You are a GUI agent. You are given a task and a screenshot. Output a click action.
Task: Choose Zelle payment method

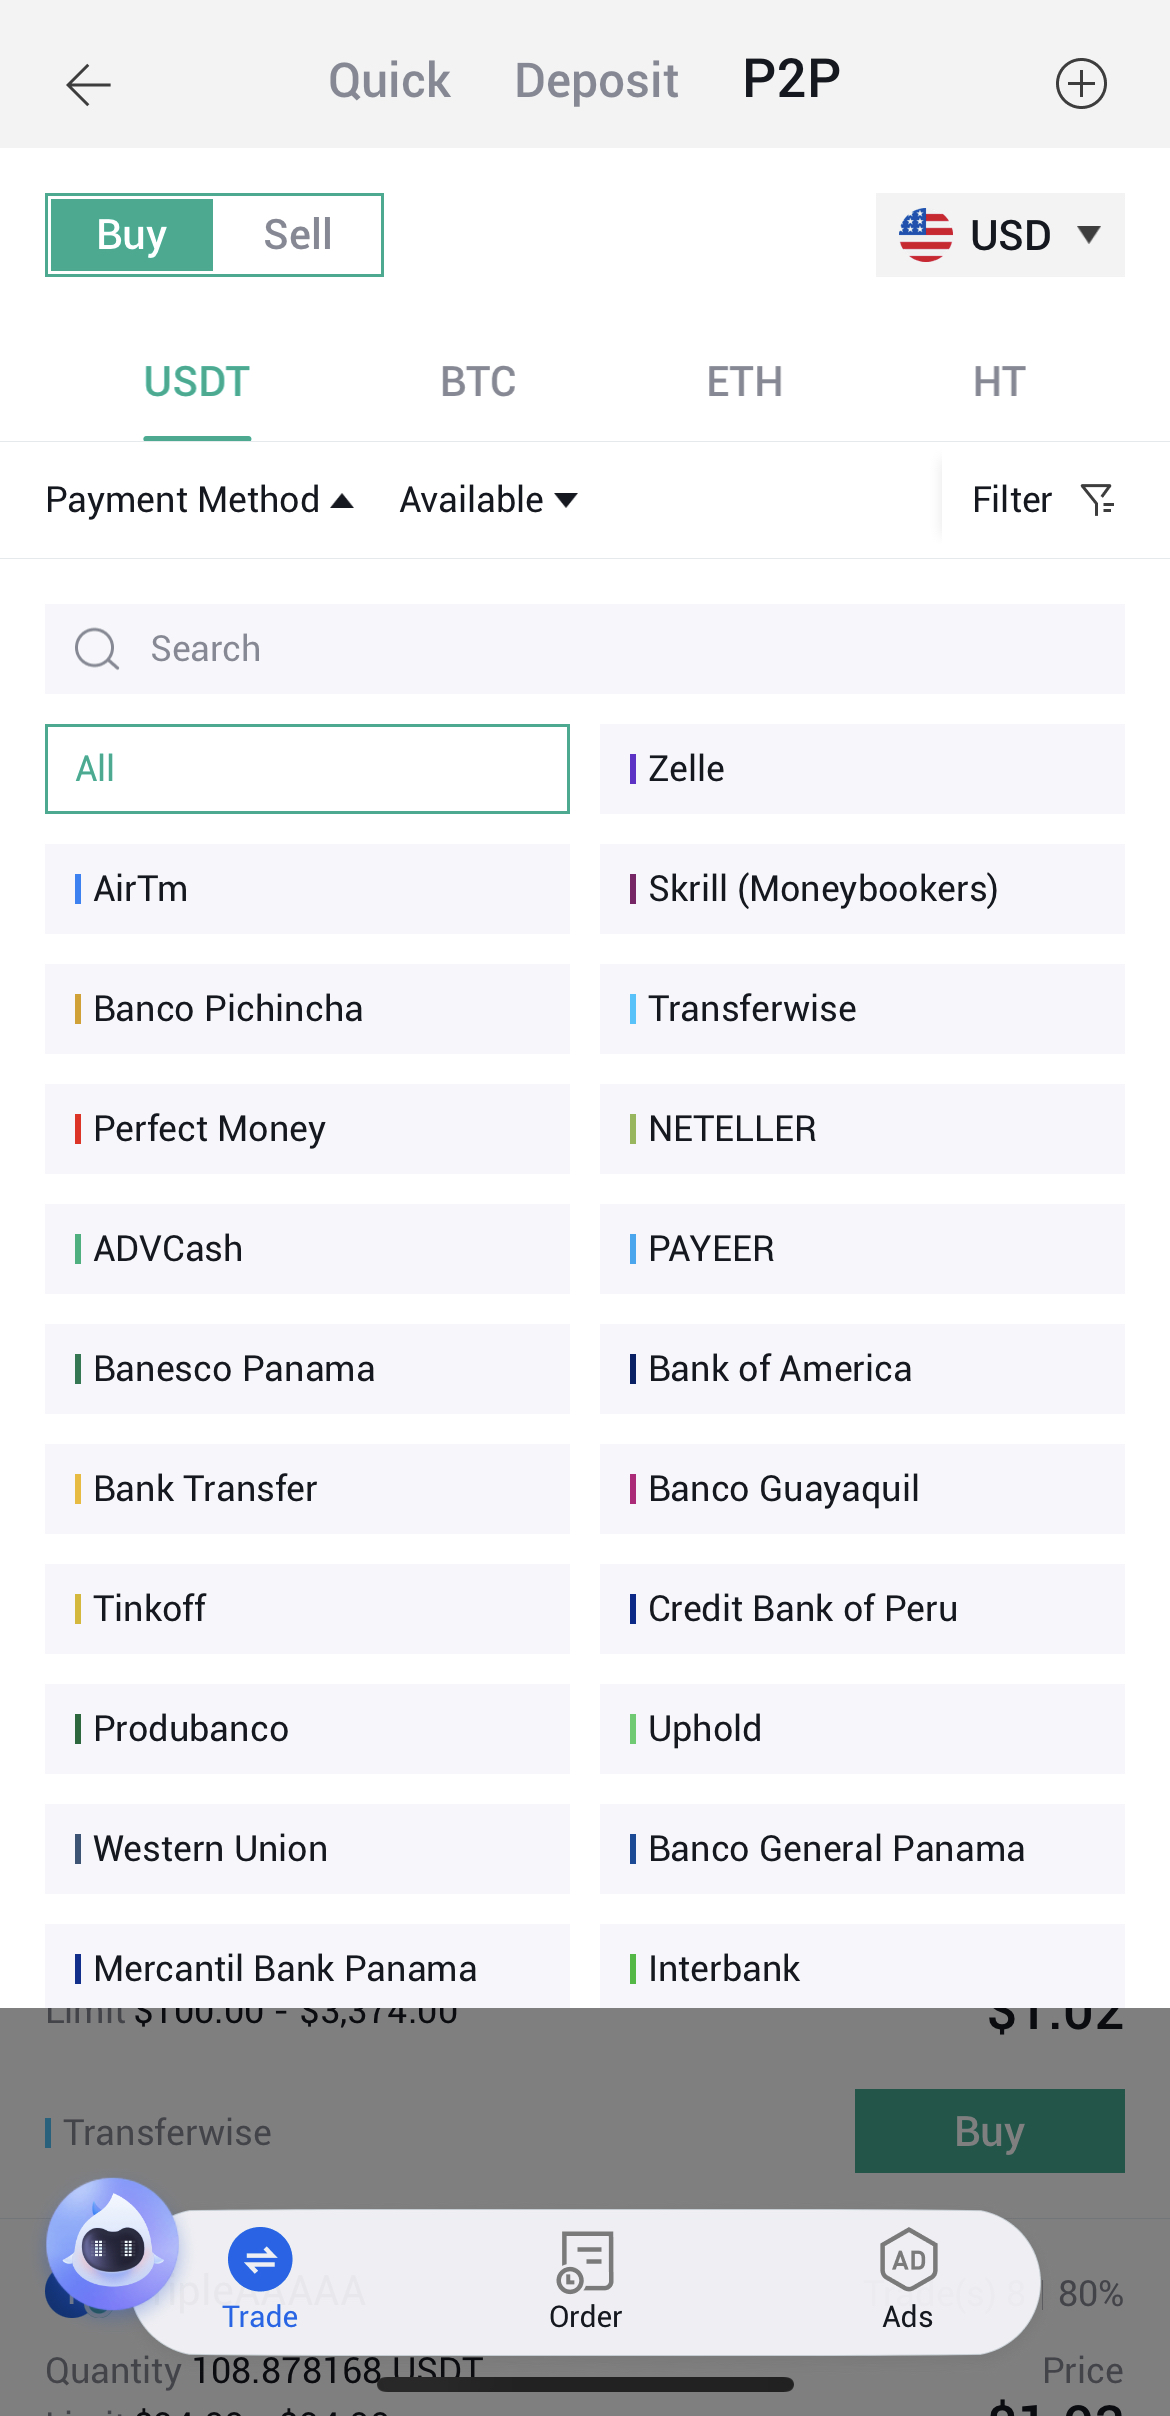point(862,769)
